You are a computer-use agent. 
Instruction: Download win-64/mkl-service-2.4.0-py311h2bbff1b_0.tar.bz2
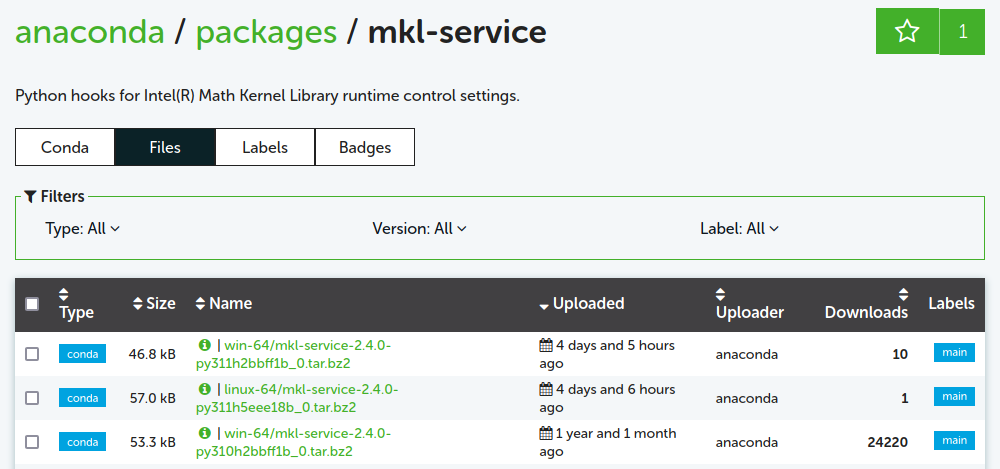[x=293, y=354]
